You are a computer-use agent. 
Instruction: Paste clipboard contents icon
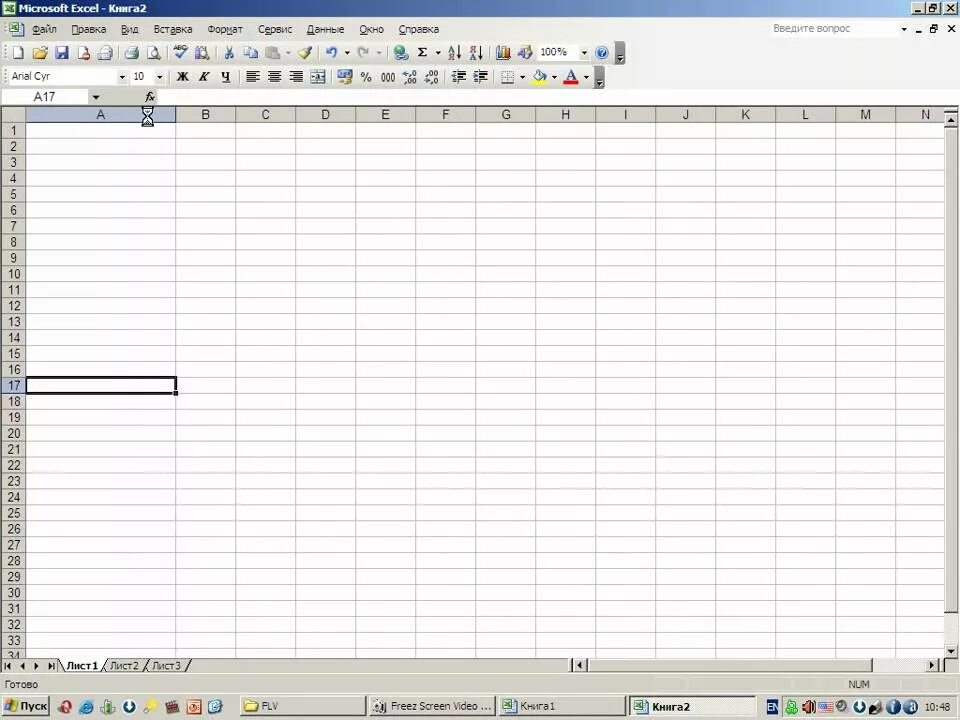click(x=272, y=53)
